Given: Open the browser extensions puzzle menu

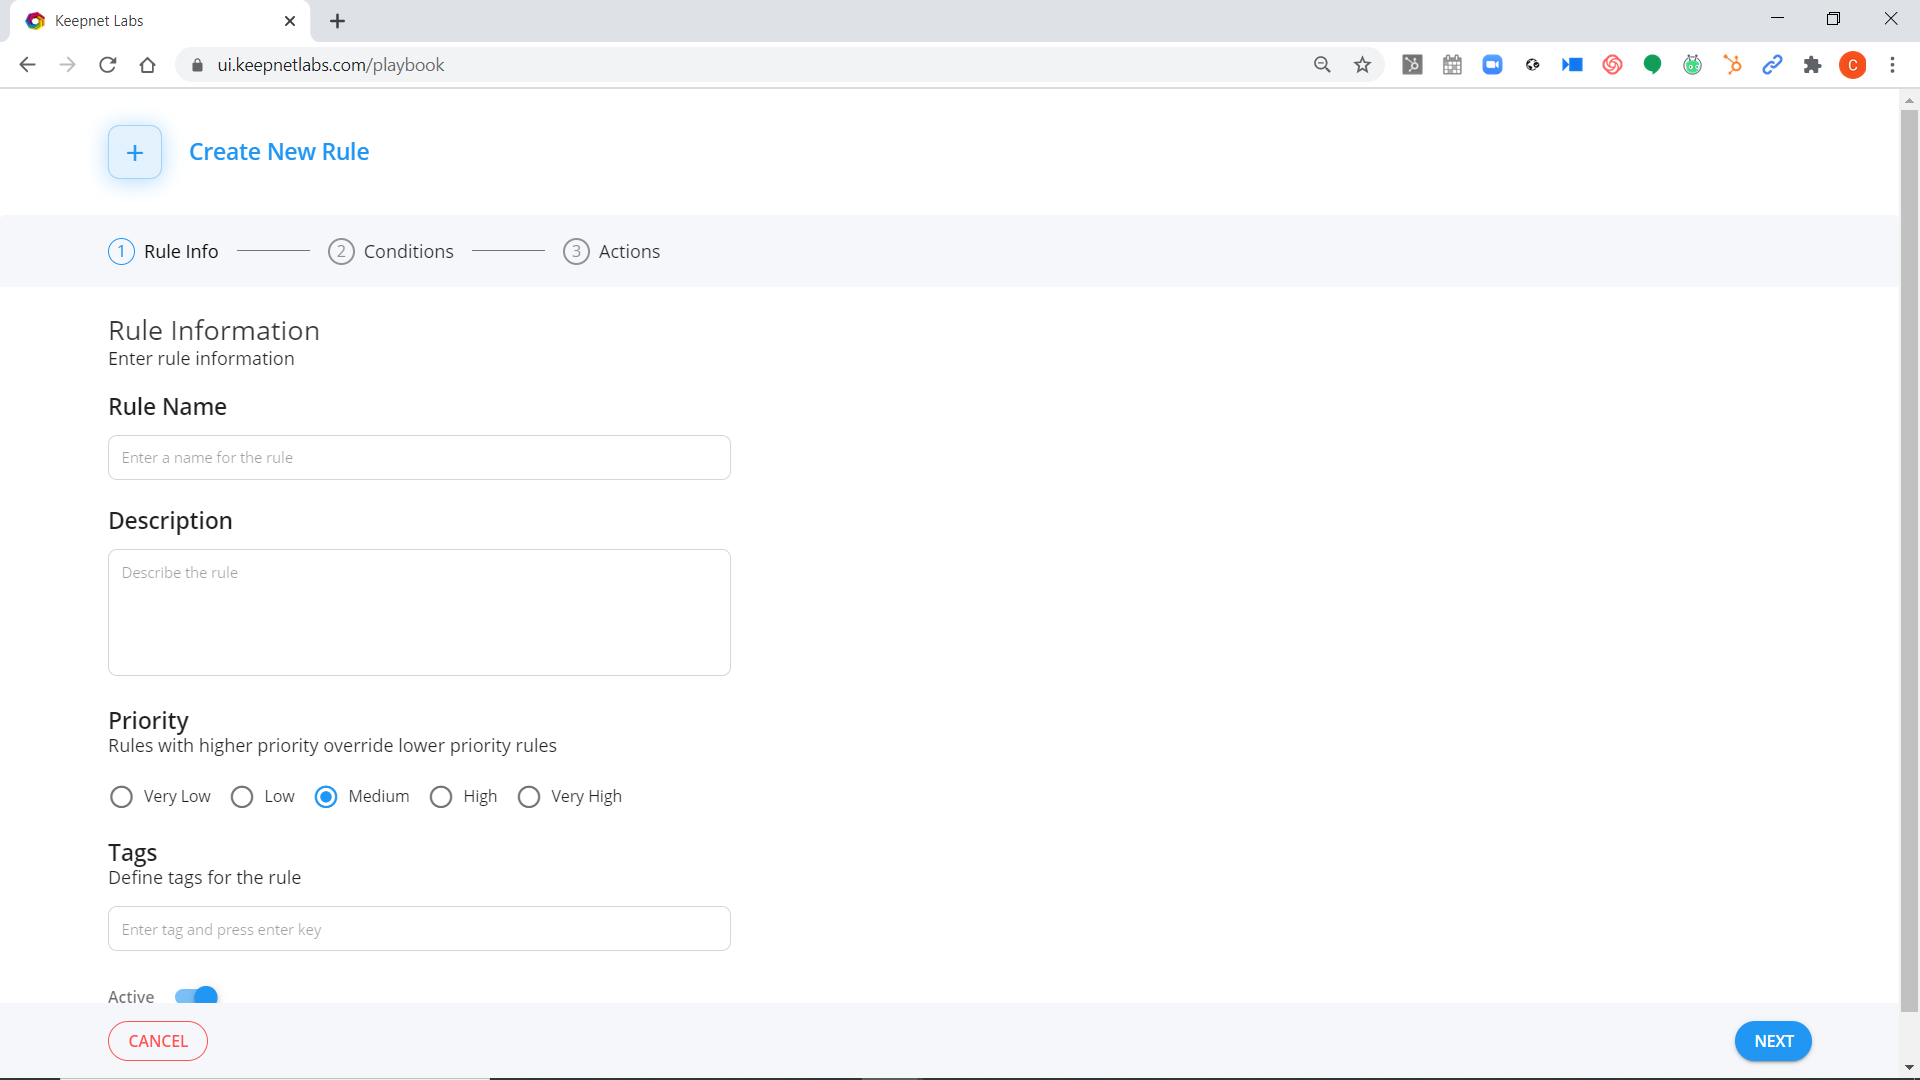Looking at the screenshot, I should (1813, 64).
